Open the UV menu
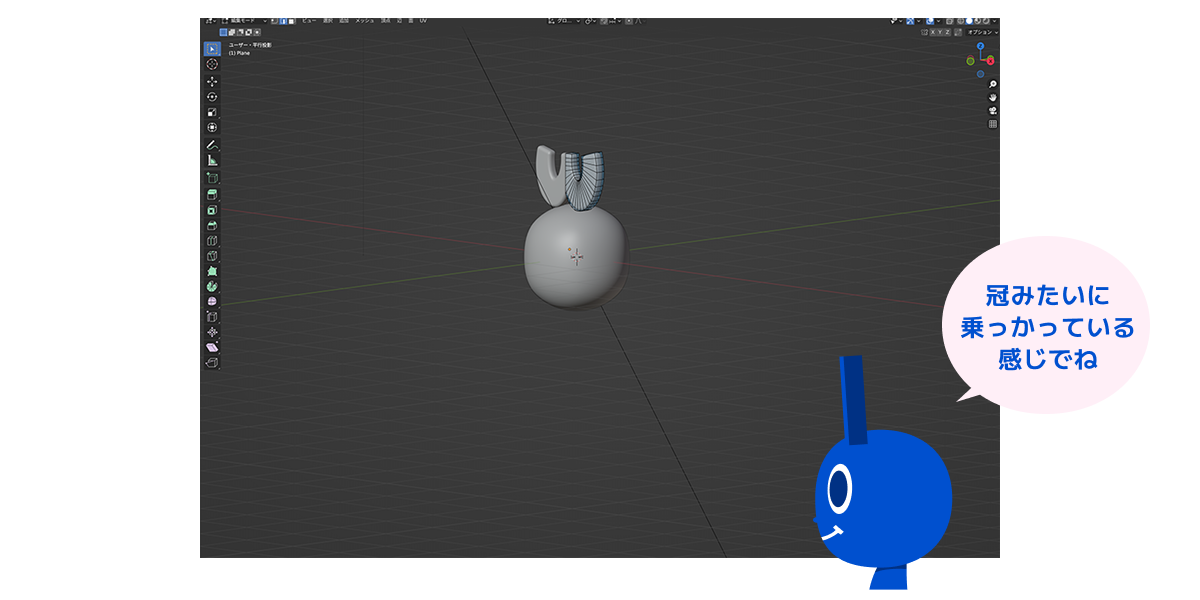This screenshot has width=1200, height=600. (x=423, y=20)
